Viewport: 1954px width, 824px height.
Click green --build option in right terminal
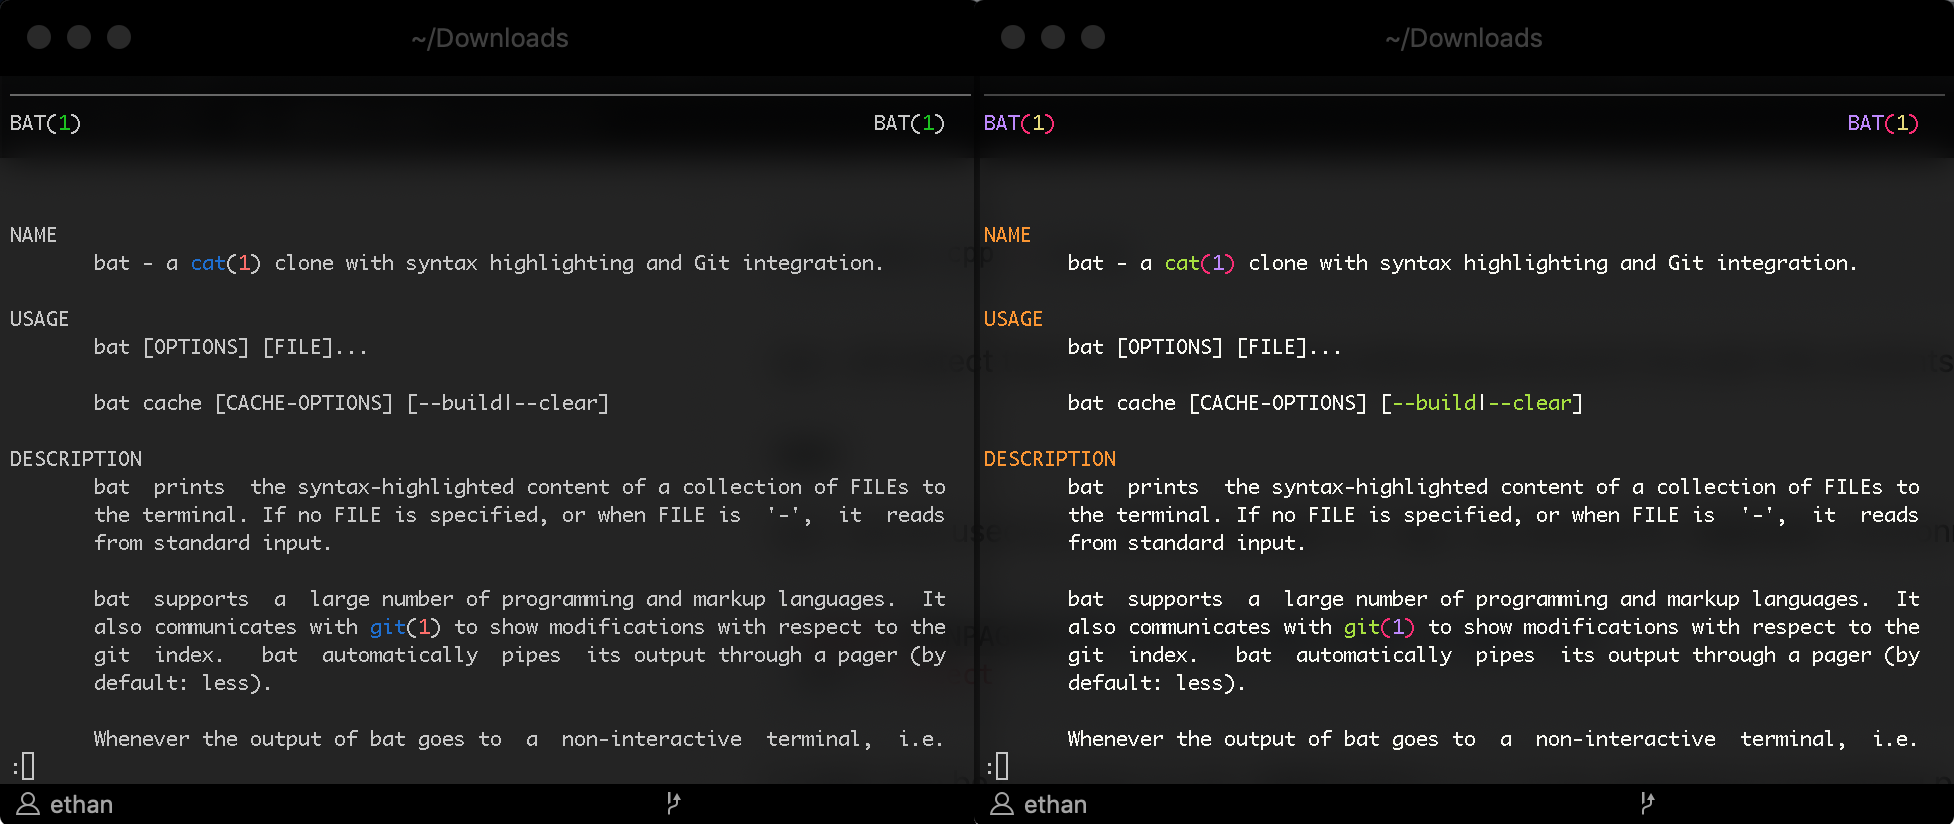1435,403
